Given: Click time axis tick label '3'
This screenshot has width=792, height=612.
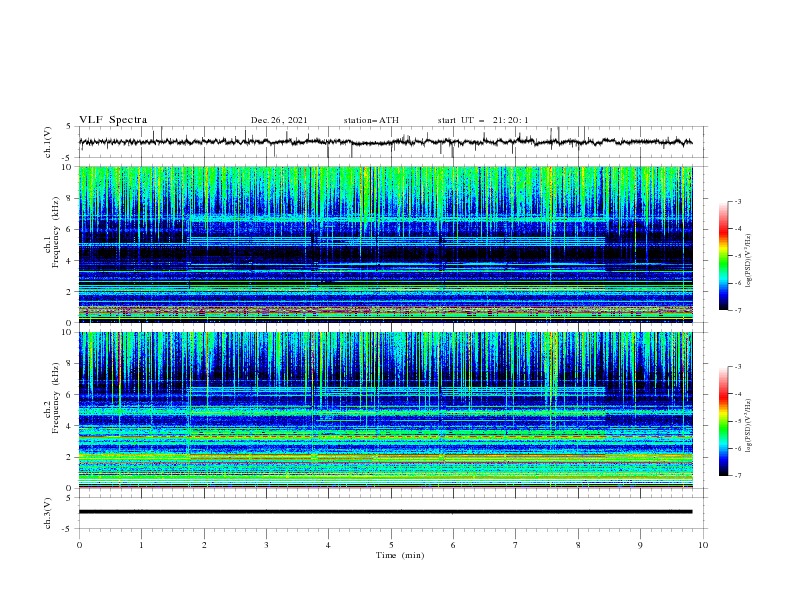Looking at the screenshot, I should click(266, 545).
